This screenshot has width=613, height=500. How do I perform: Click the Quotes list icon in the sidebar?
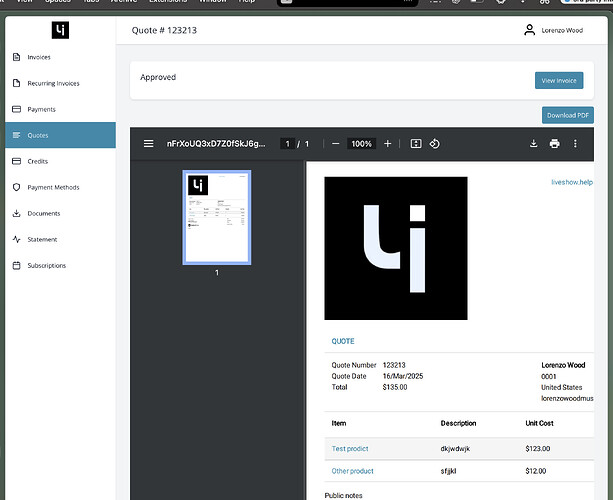[x=16, y=135]
